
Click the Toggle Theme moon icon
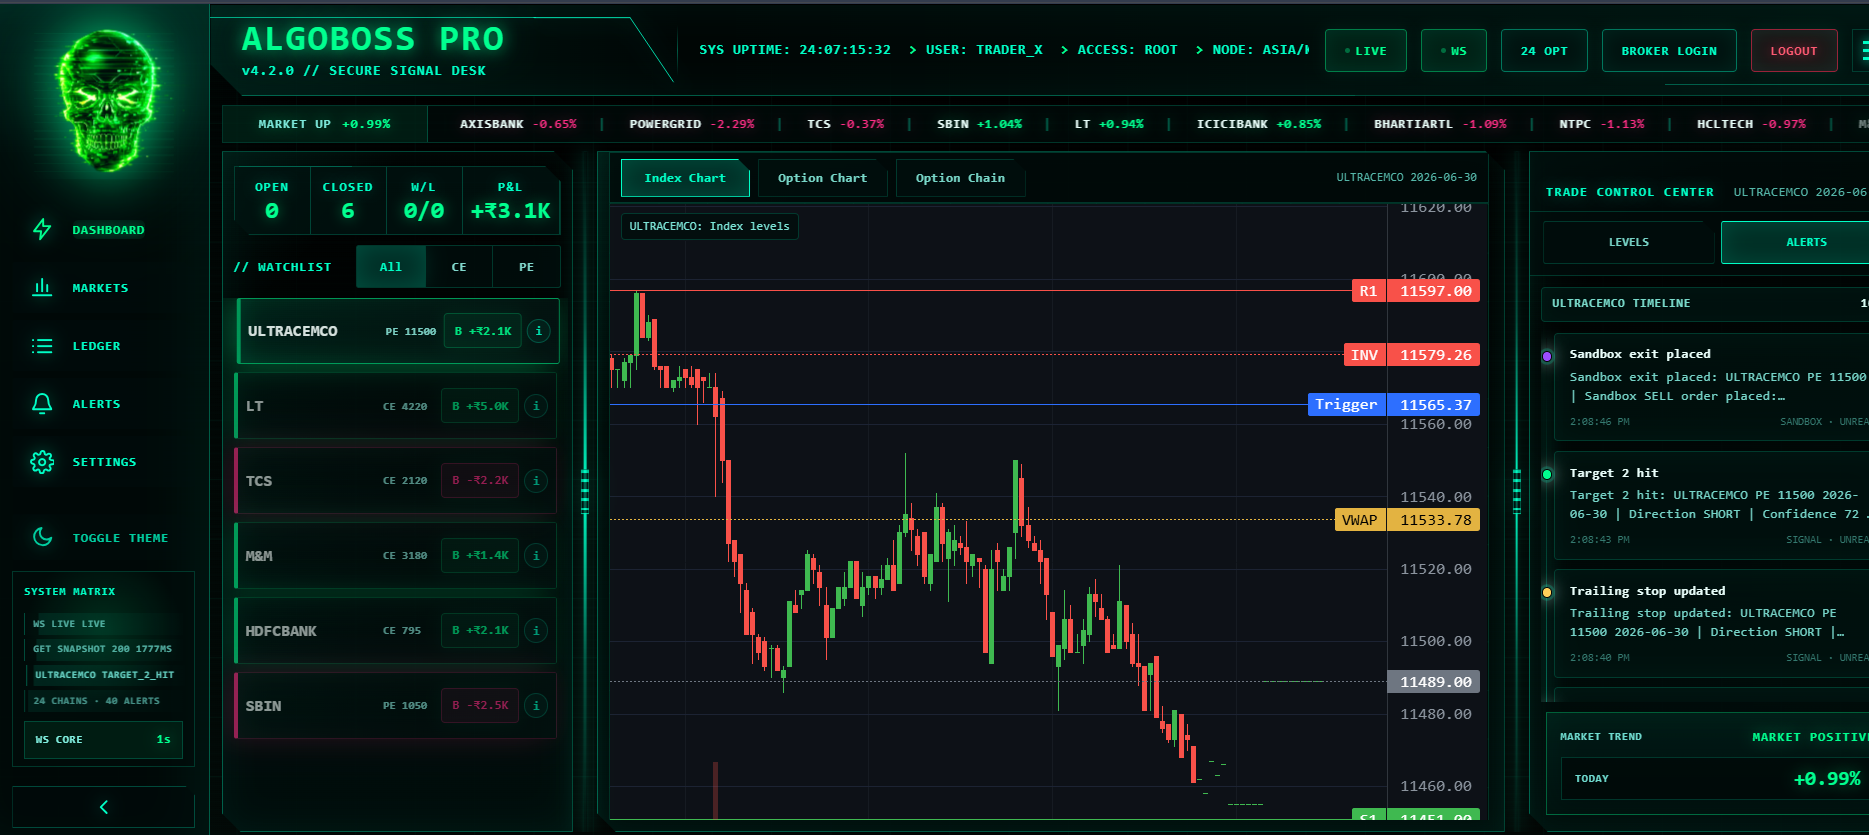42,538
